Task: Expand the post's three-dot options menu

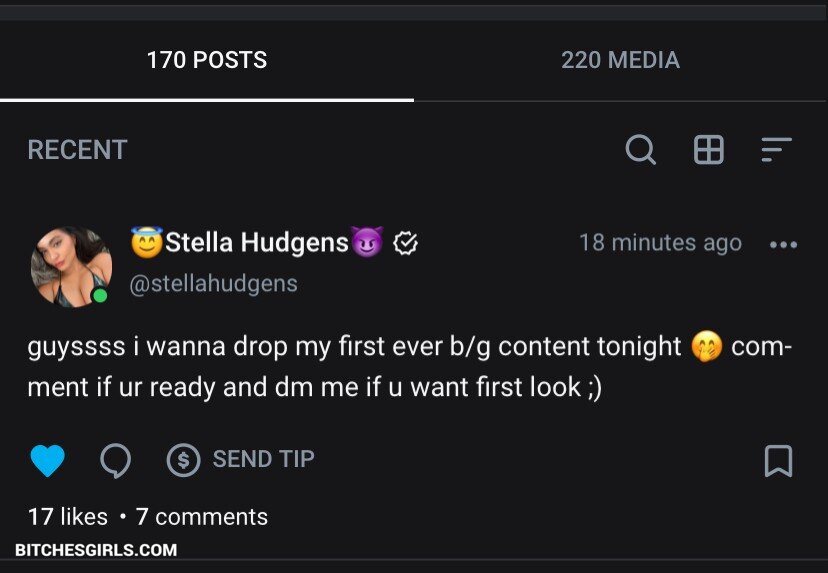Action: coord(783,244)
